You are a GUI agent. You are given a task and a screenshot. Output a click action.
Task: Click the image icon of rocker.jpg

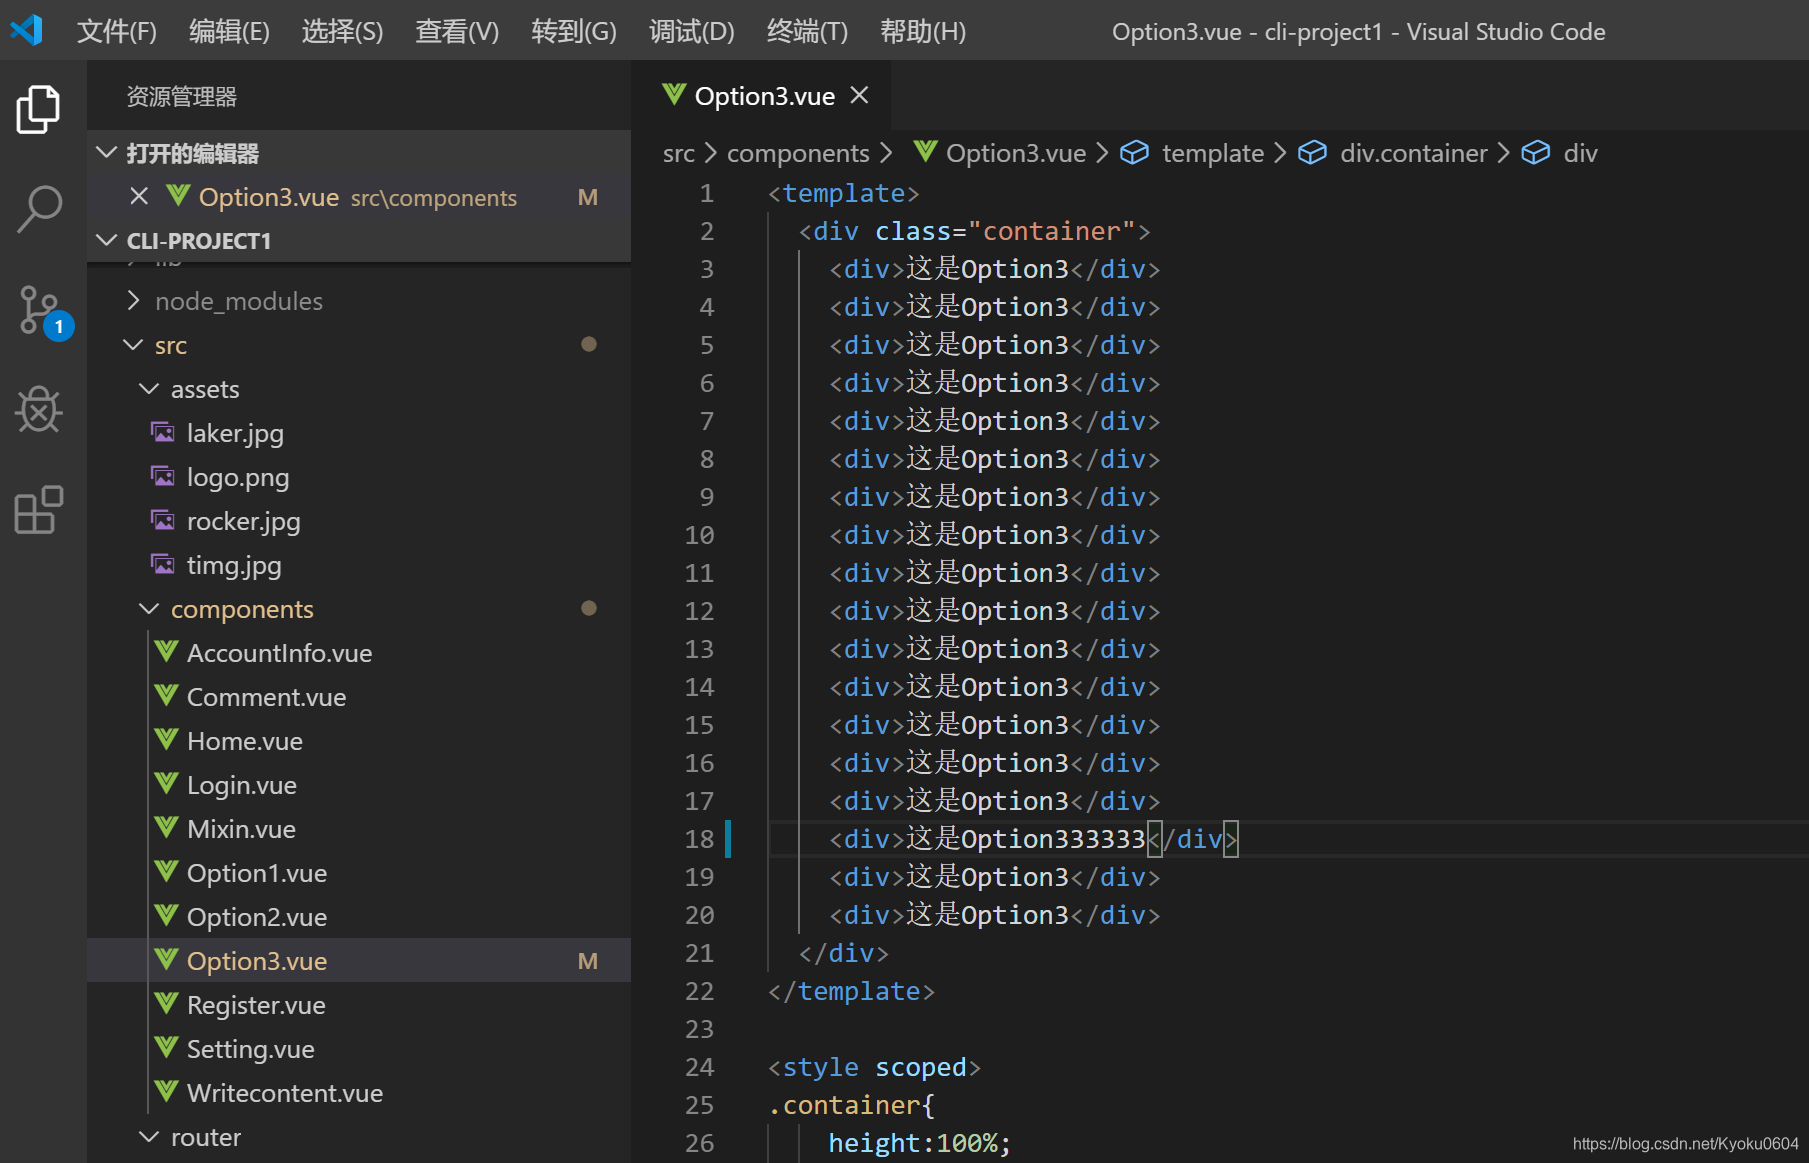pos(162,520)
